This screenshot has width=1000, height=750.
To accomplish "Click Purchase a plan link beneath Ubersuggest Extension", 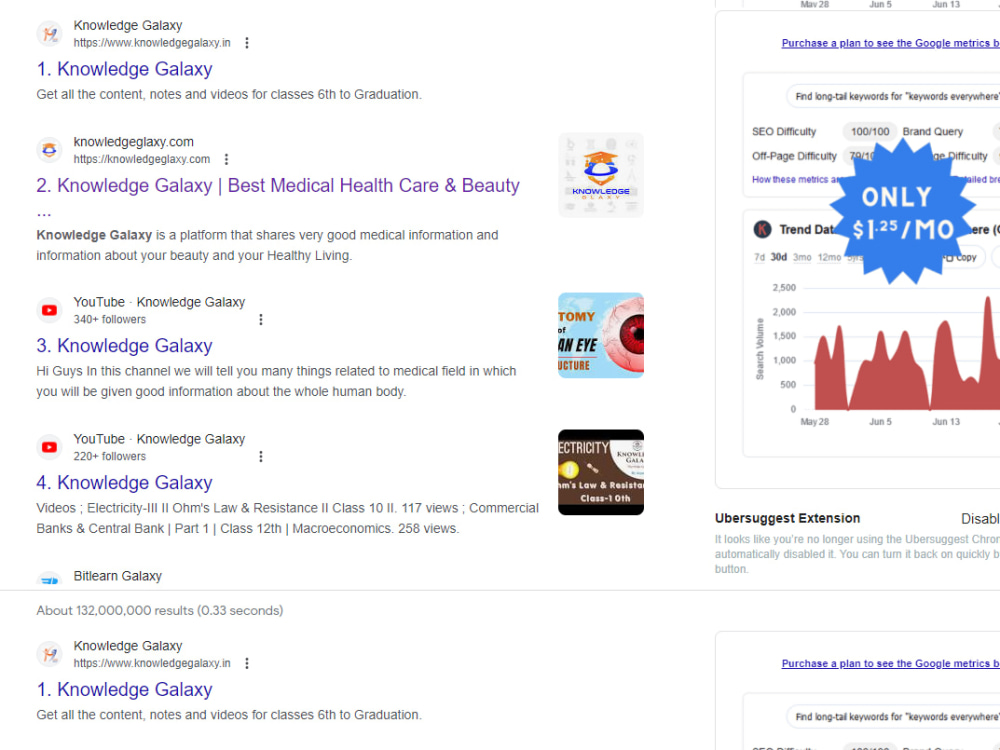I will point(890,663).
